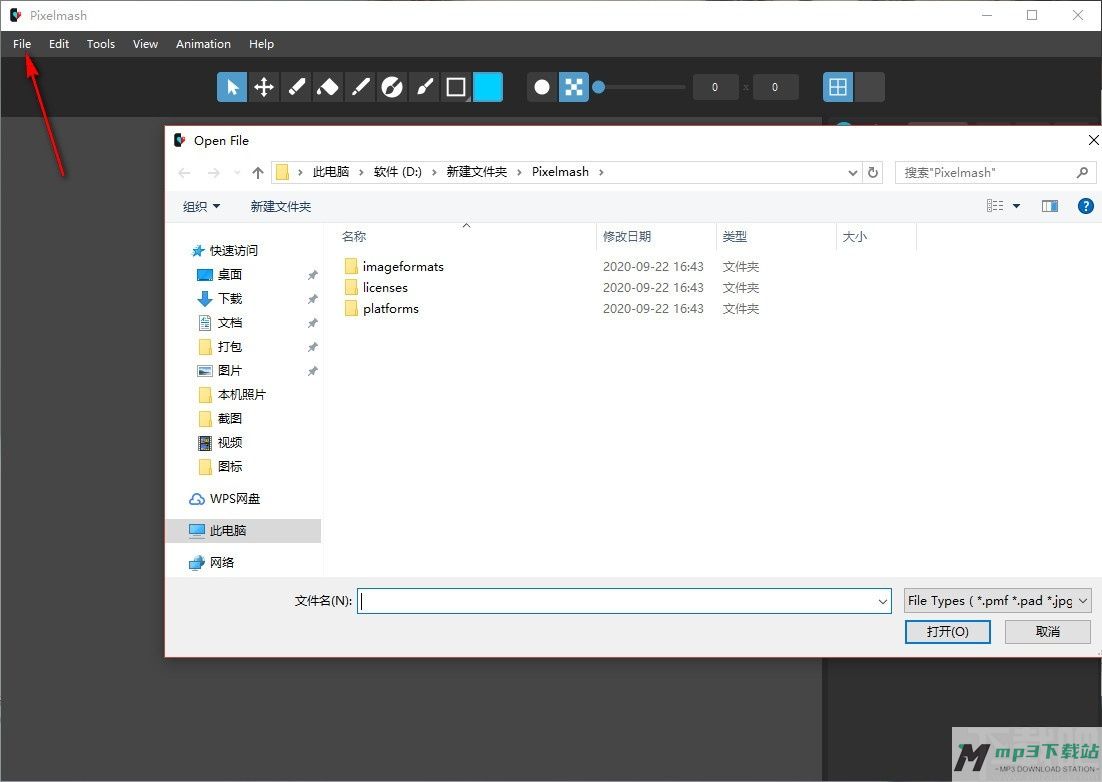Toggle the blank button beside grid view
The height and width of the screenshot is (782, 1102).
point(869,87)
